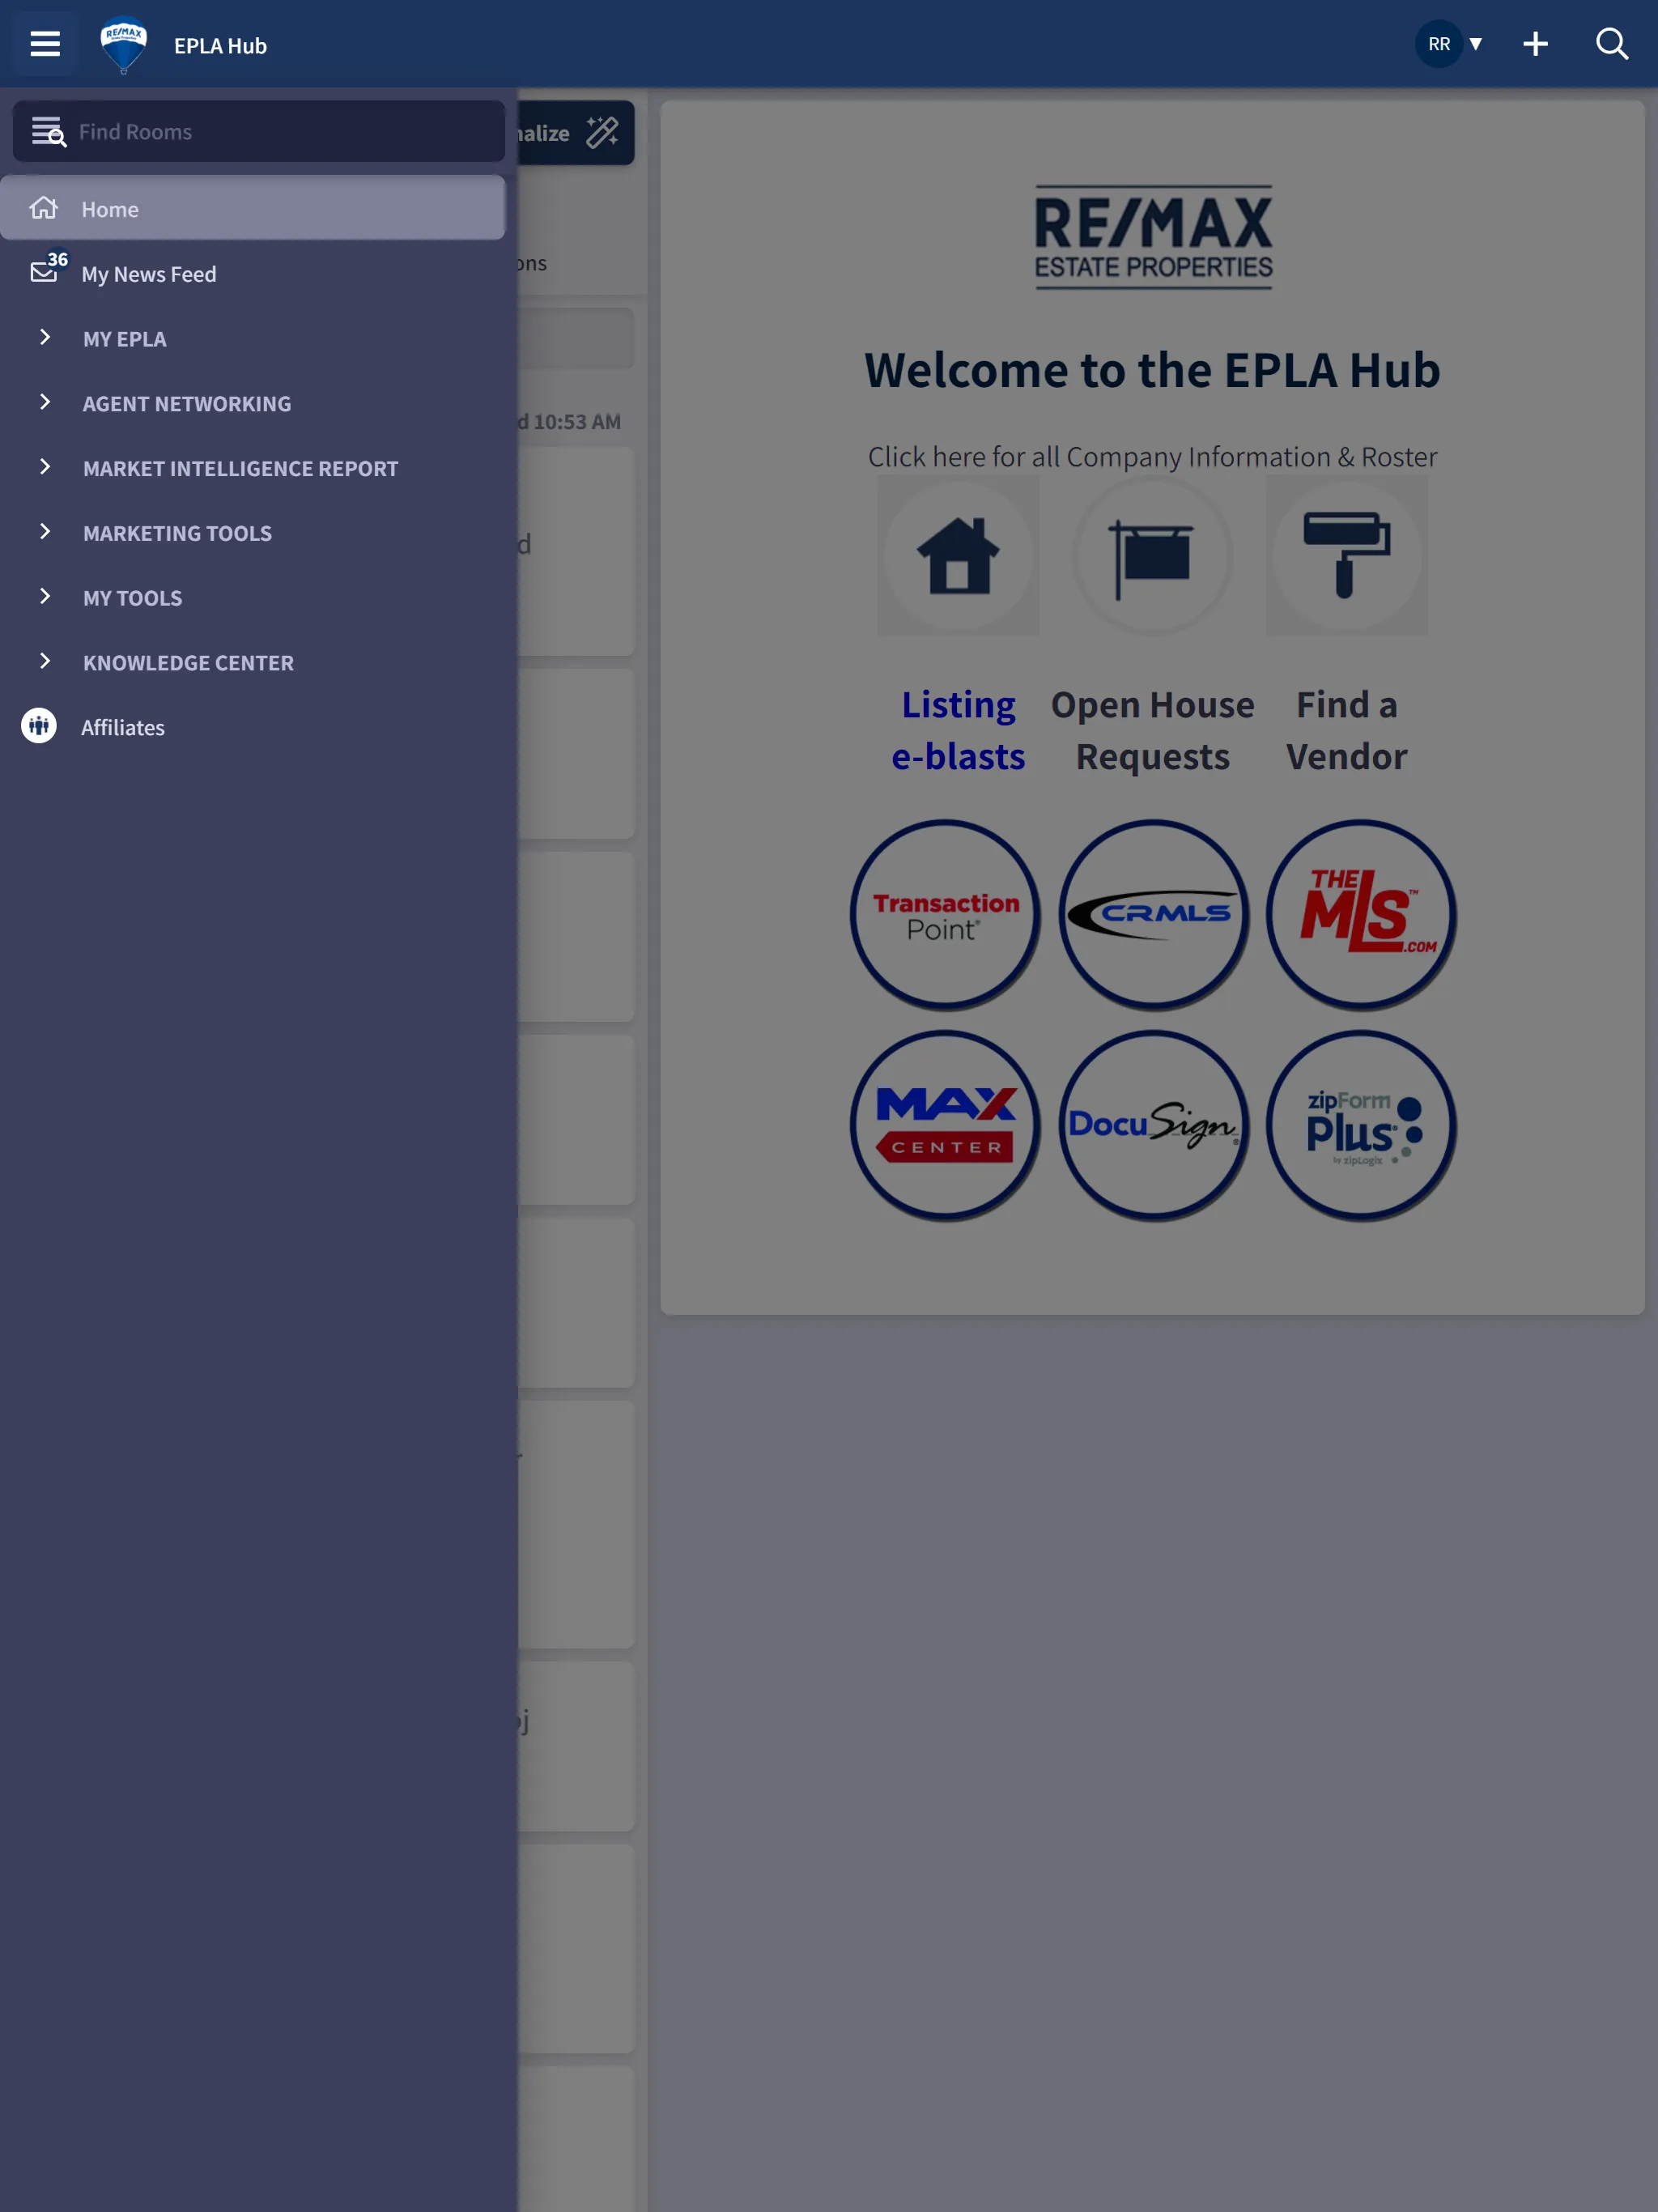Open the zipForm Plus circle logo
Viewport: 1658px width, 2212px height.
[x=1361, y=1125]
